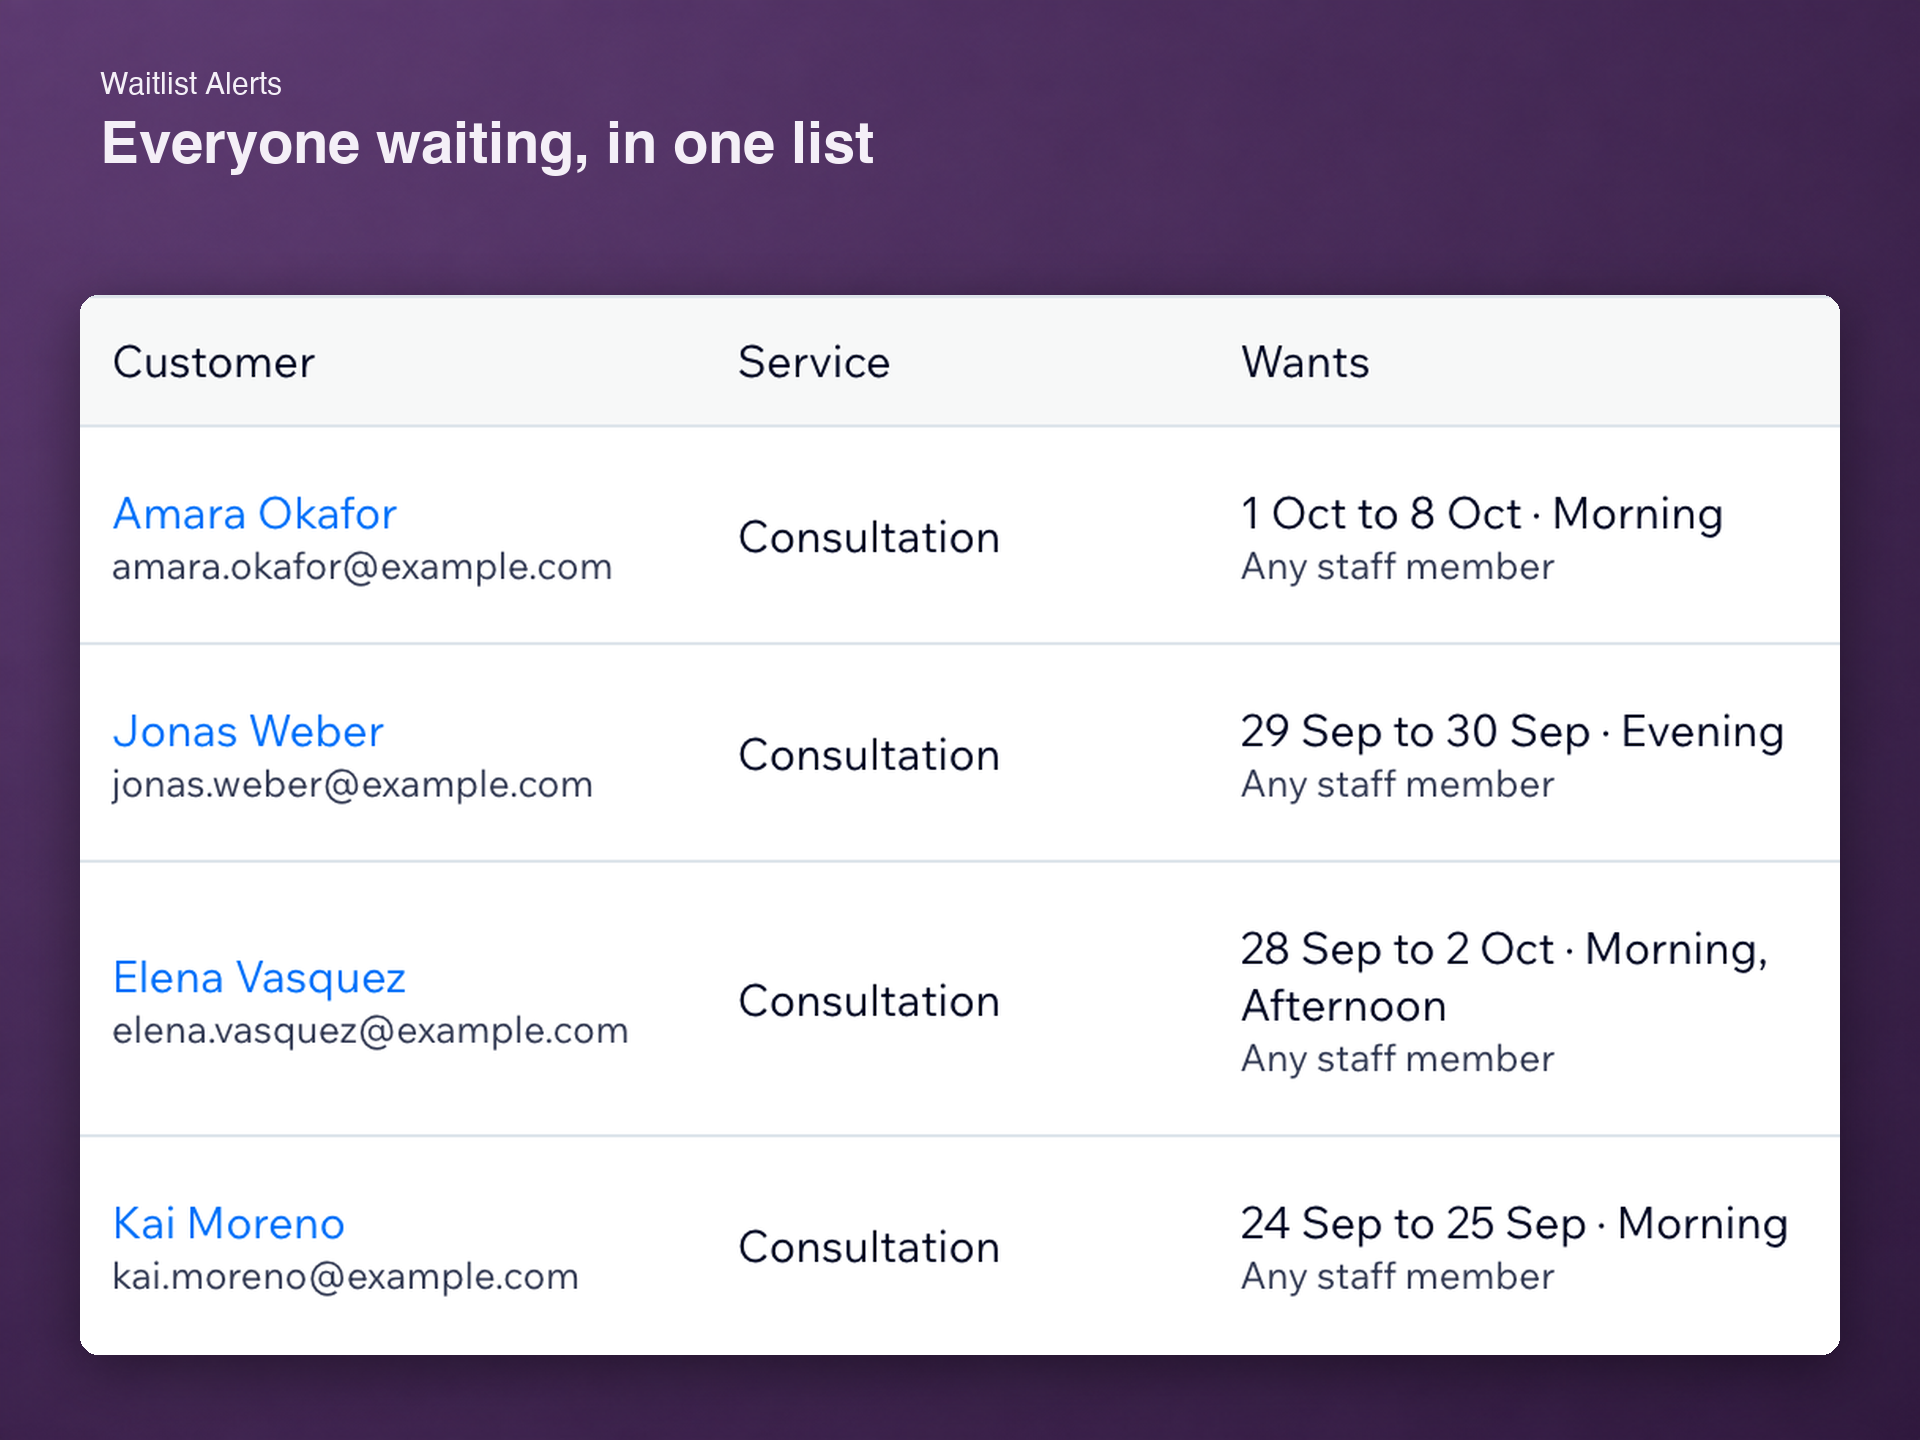The width and height of the screenshot is (1920, 1440).
Task: Click the '24 Sep to 25 Sep · Morning' entry
Action: point(1514,1224)
